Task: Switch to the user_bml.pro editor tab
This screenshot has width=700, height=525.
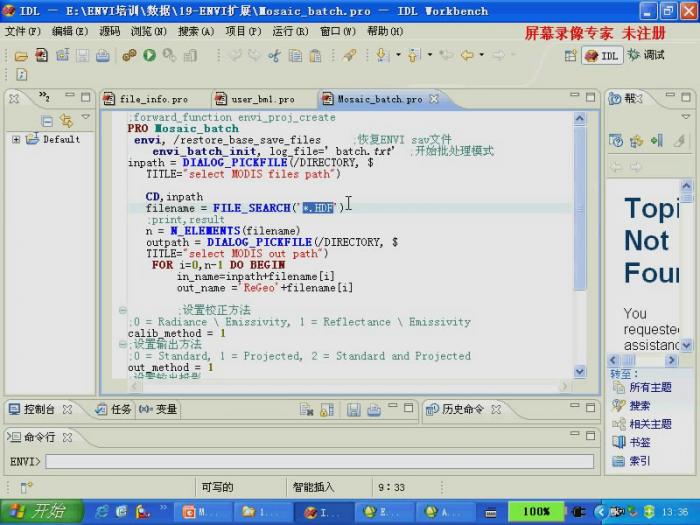Action: (262, 100)
